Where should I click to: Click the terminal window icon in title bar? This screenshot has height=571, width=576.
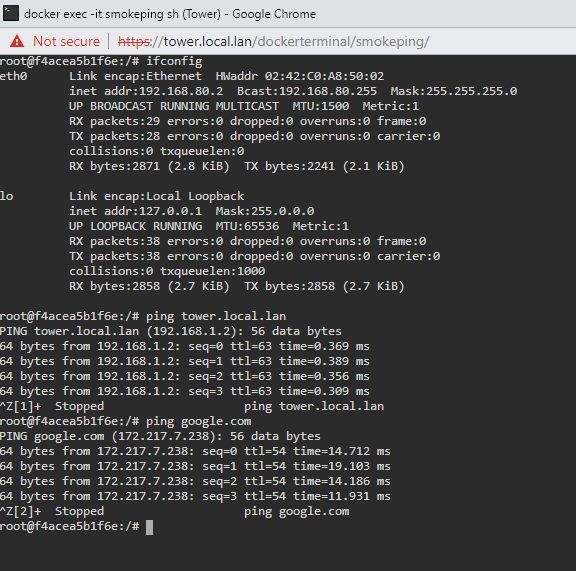10,13
